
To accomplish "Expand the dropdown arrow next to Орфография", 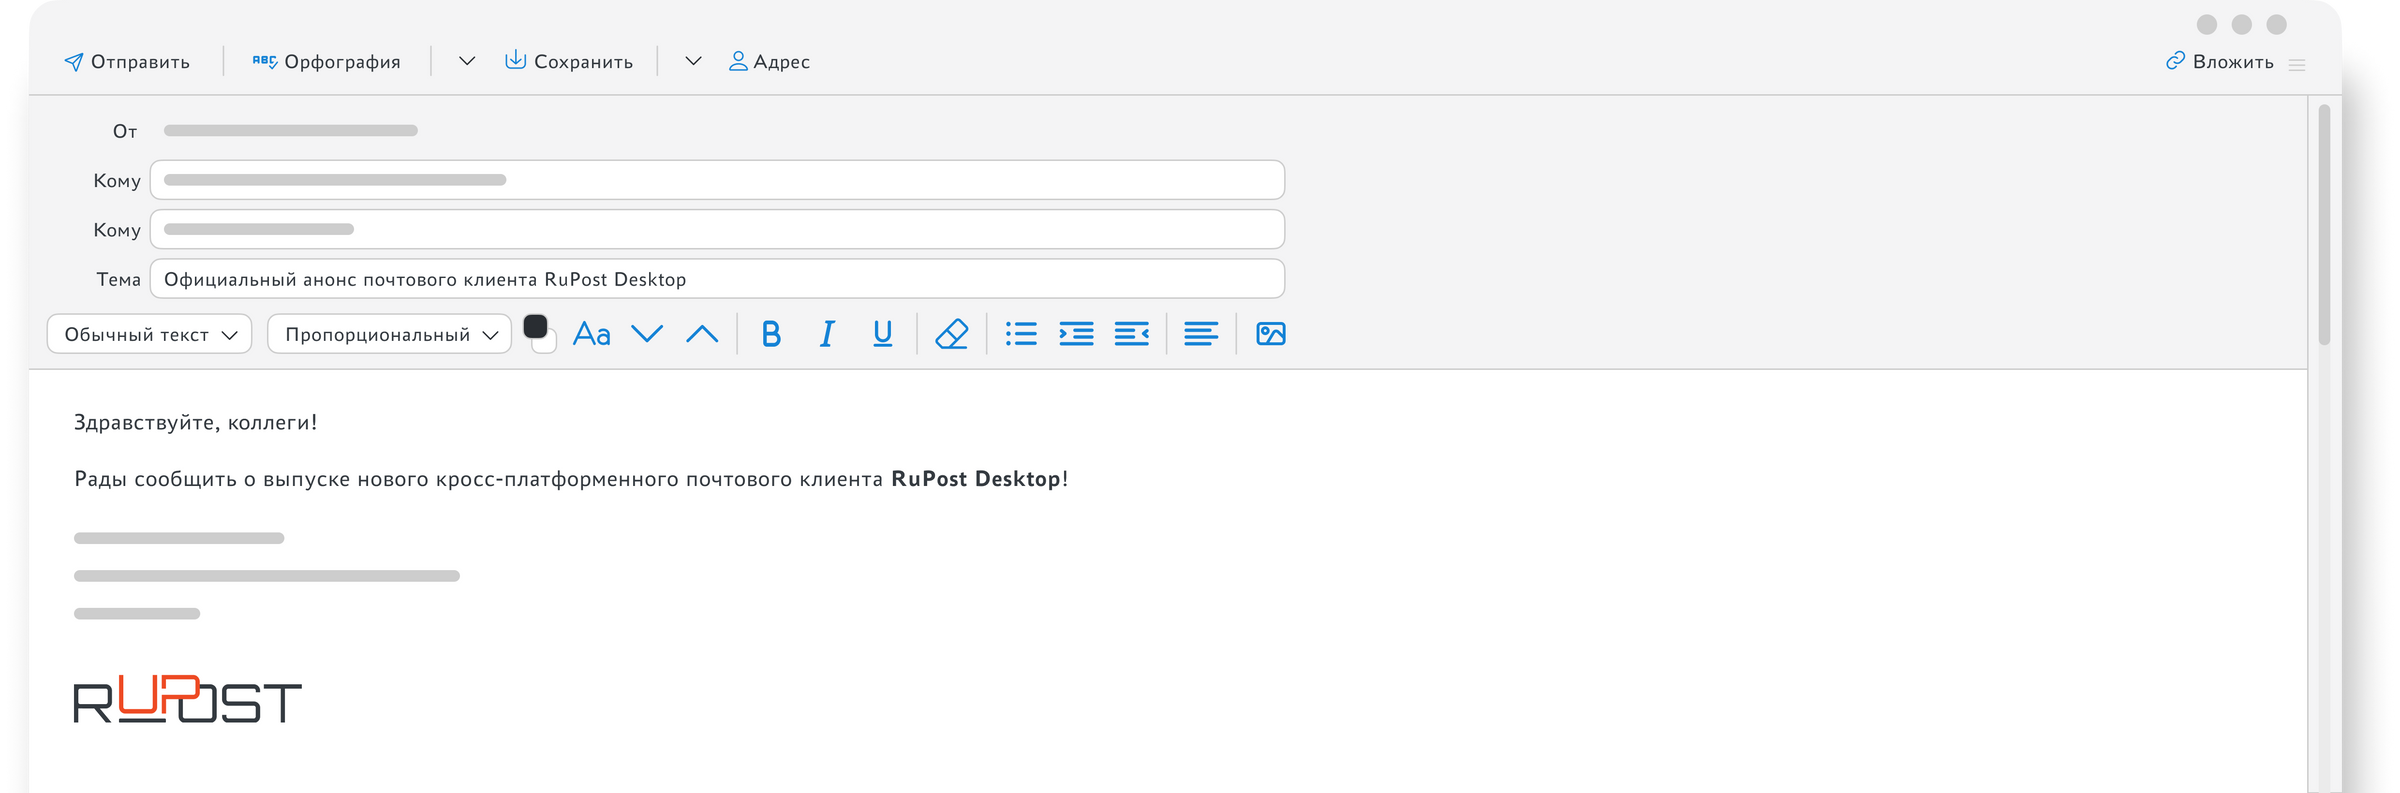I will click(467, 62).
